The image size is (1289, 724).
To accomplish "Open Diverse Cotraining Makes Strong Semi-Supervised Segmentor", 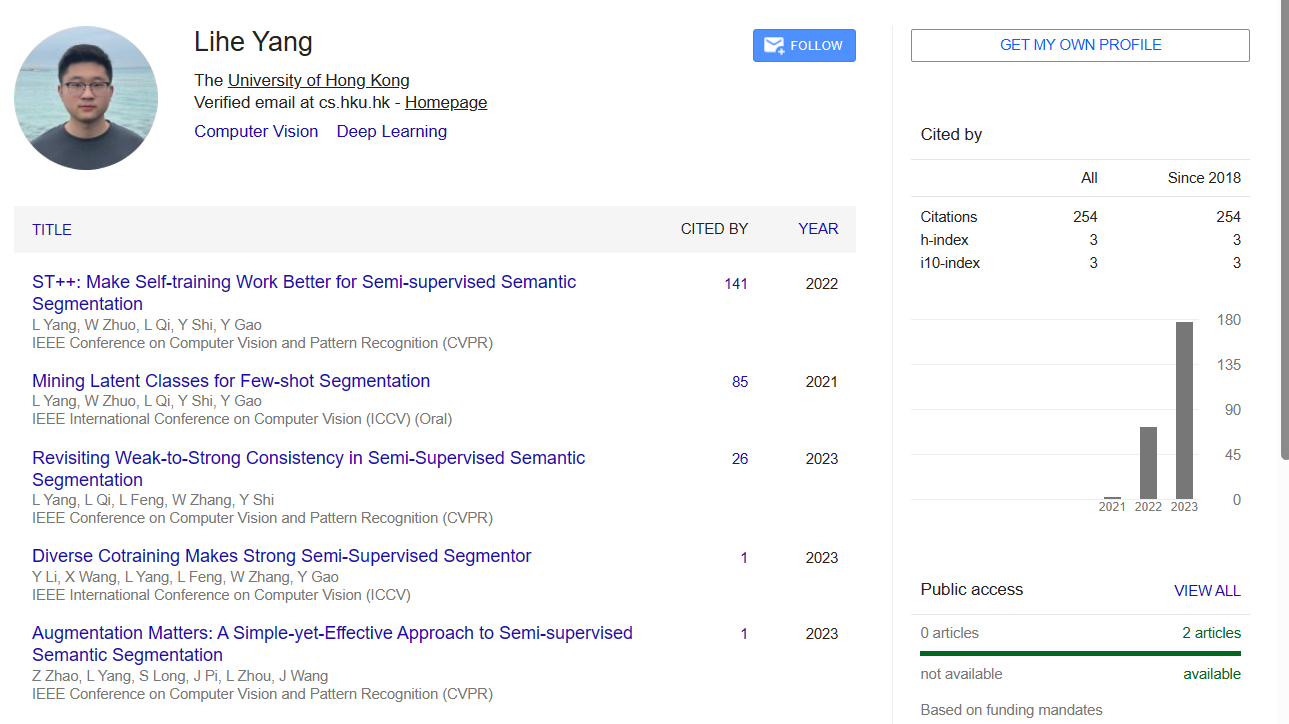I will [x=282, y=556].
